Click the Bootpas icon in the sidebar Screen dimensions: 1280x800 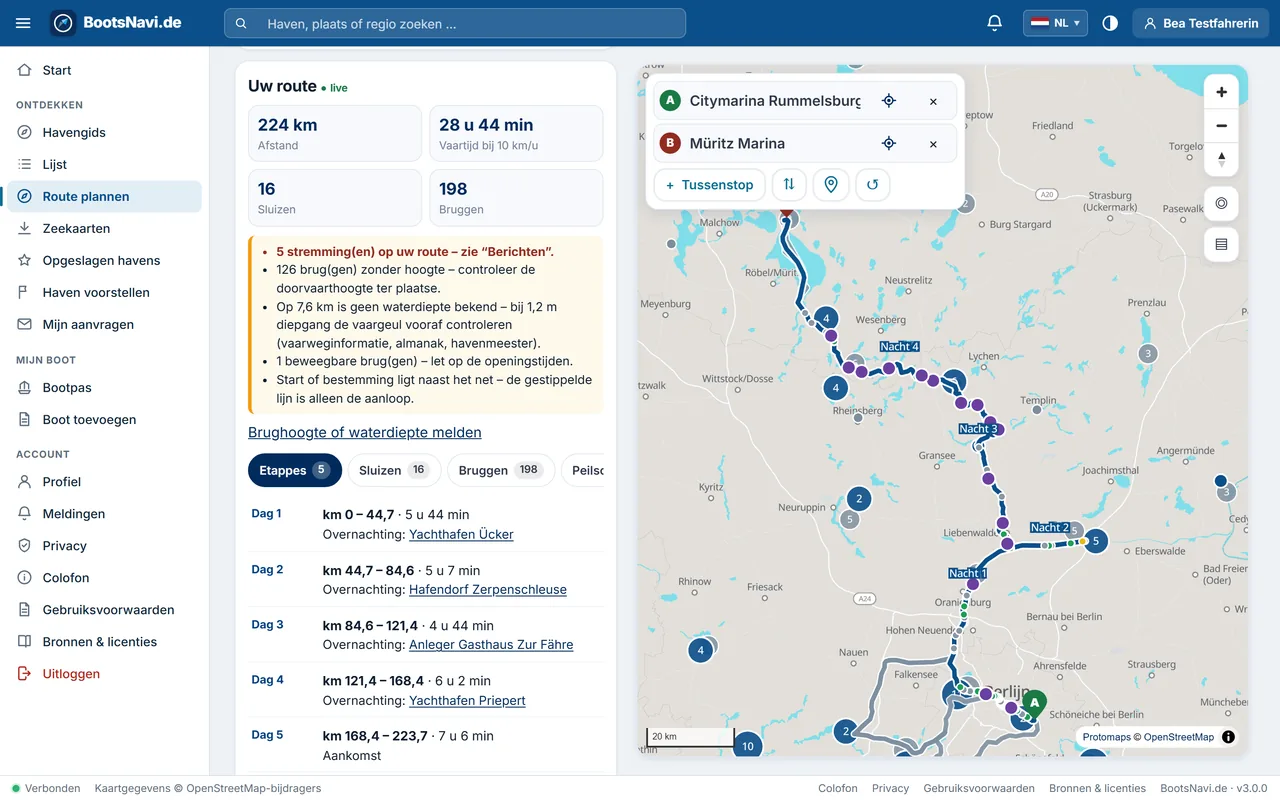pos(25,387)
